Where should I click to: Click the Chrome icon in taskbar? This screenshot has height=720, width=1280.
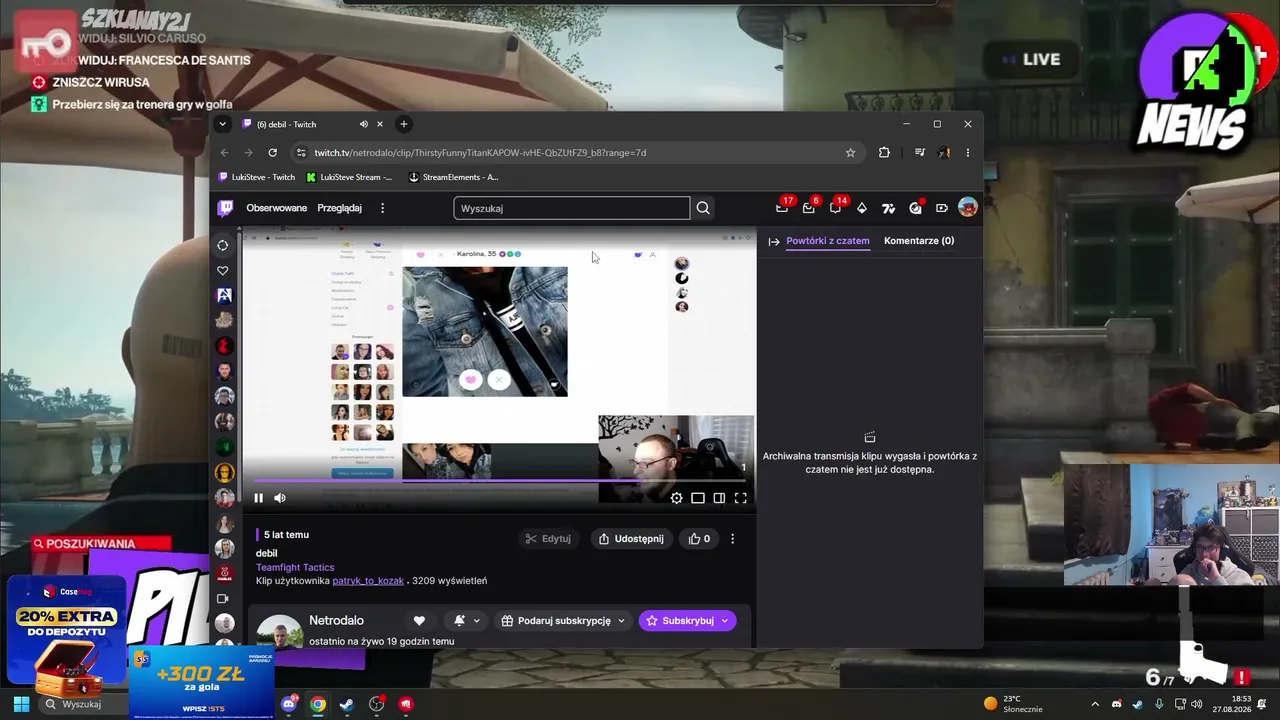click(317, 704)
